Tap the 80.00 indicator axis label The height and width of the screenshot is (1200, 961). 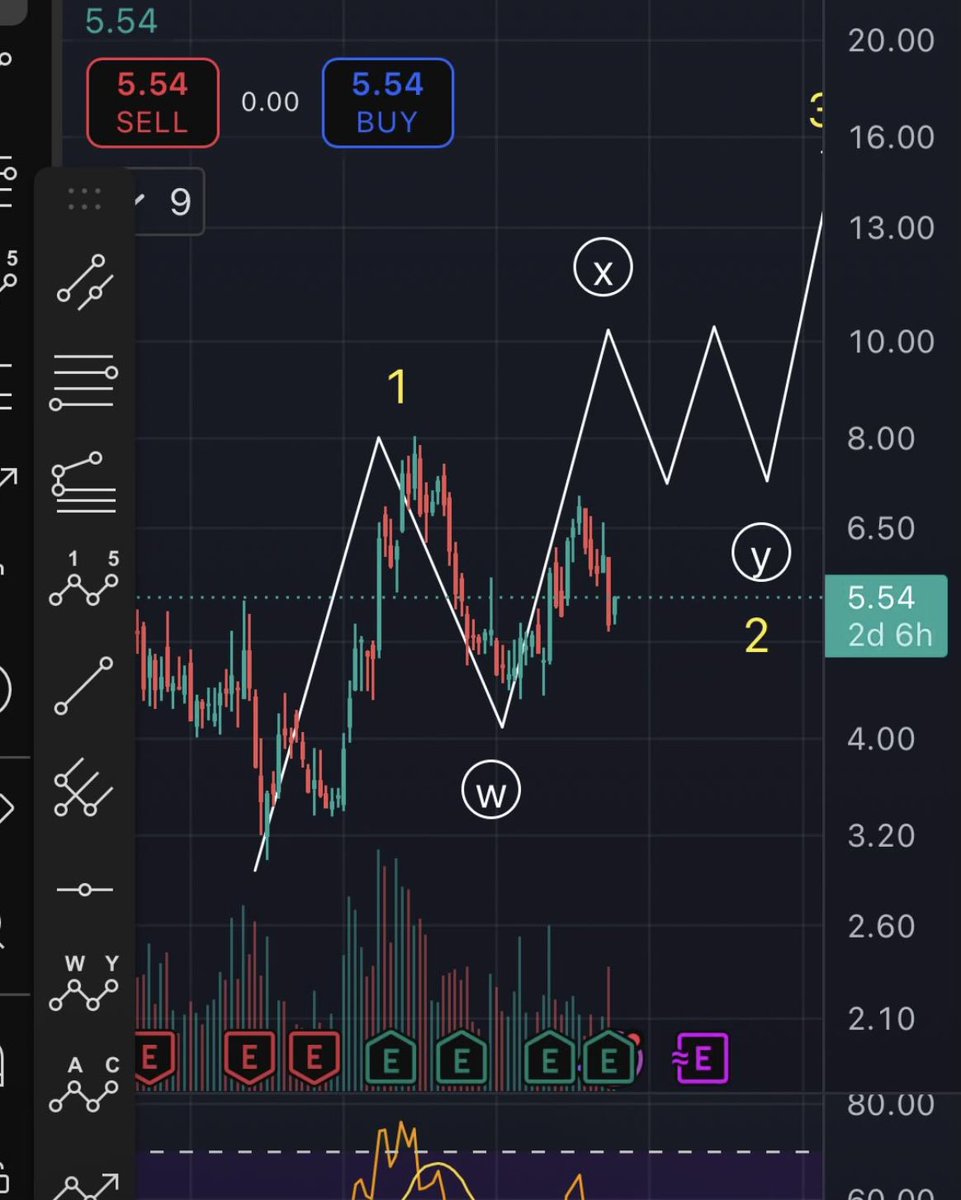pyautogui.click(x=891, y=1105)
